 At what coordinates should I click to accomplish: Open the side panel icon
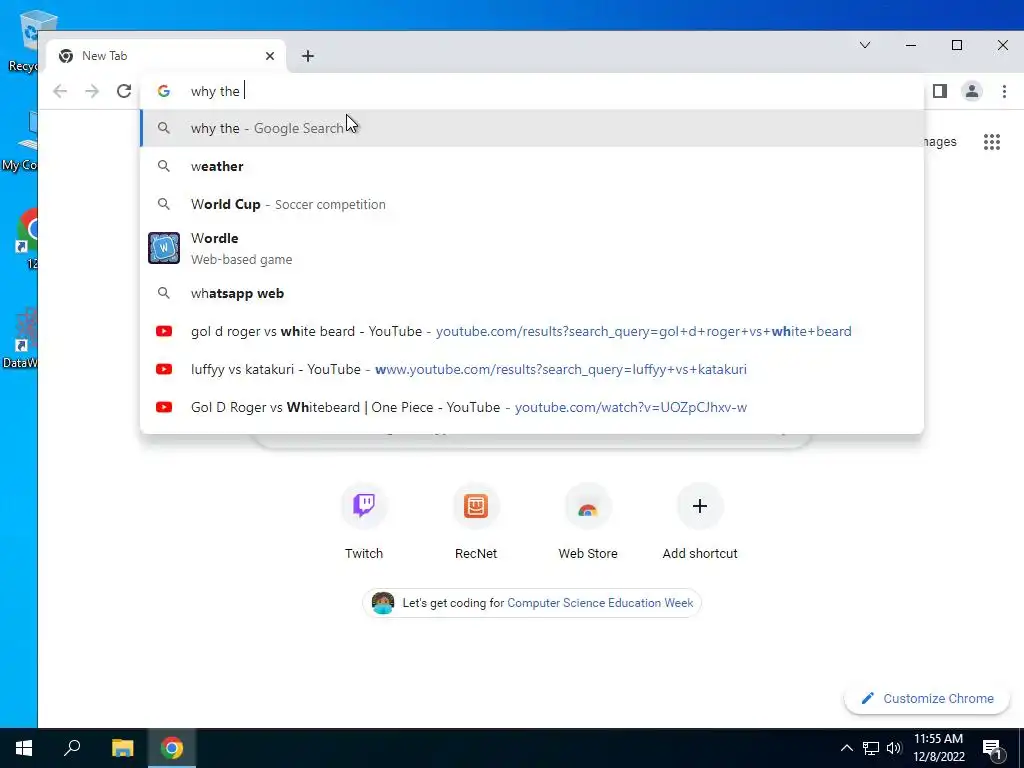tap(940, 91)
